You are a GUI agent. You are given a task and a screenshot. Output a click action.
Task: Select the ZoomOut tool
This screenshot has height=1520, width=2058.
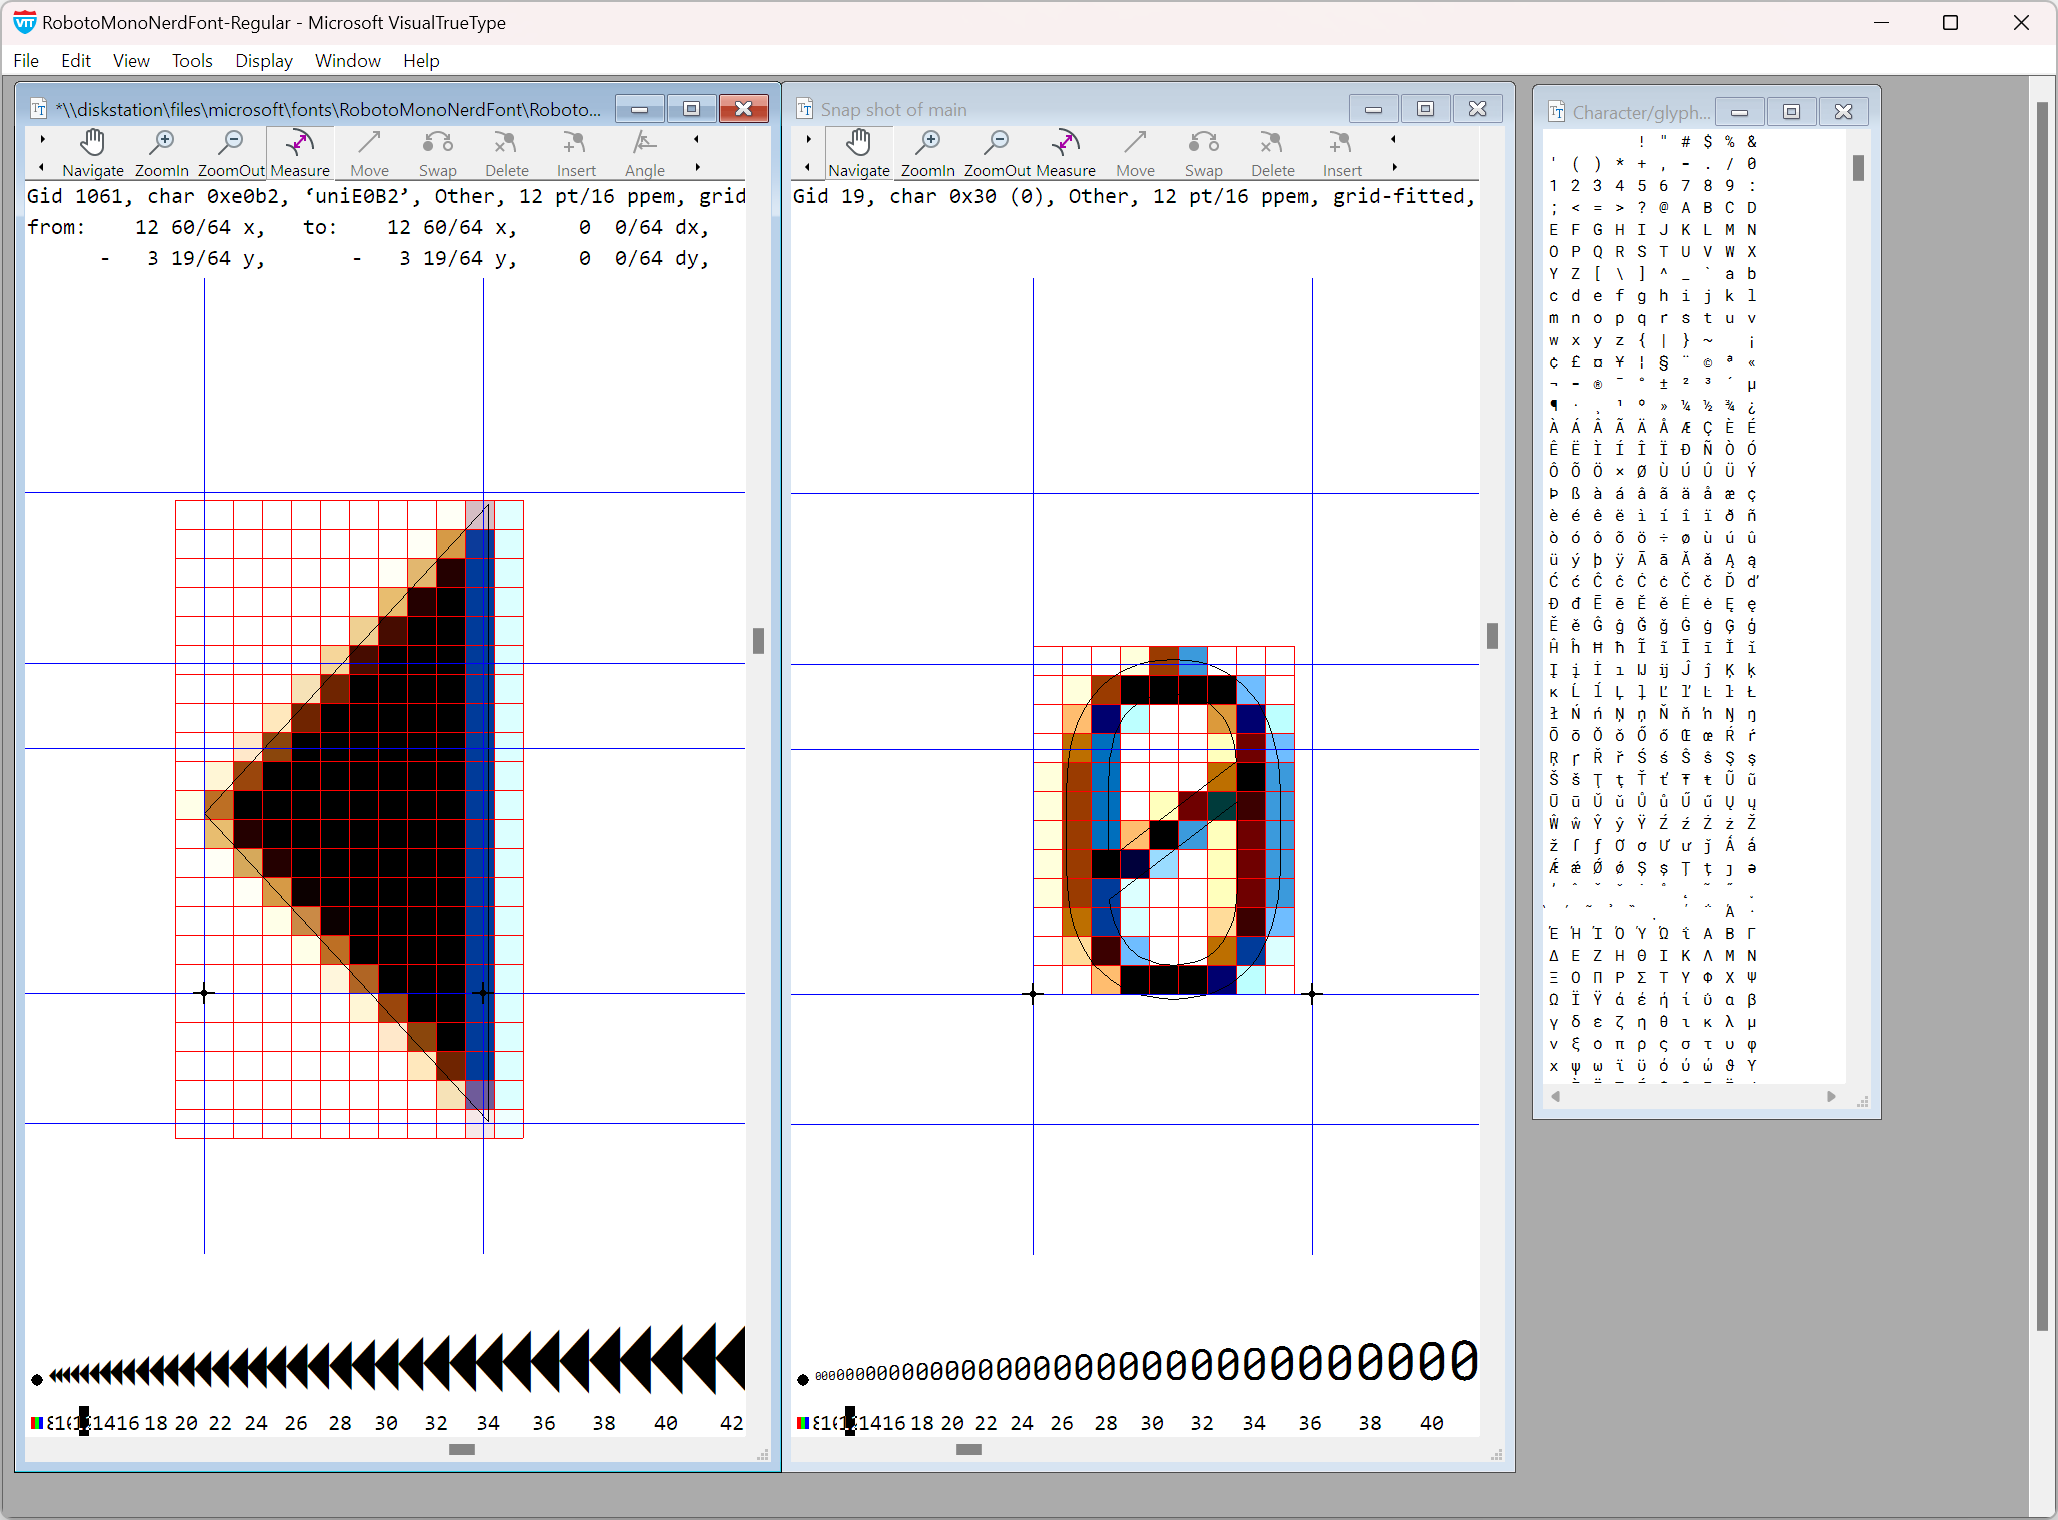tap(230, 152)
